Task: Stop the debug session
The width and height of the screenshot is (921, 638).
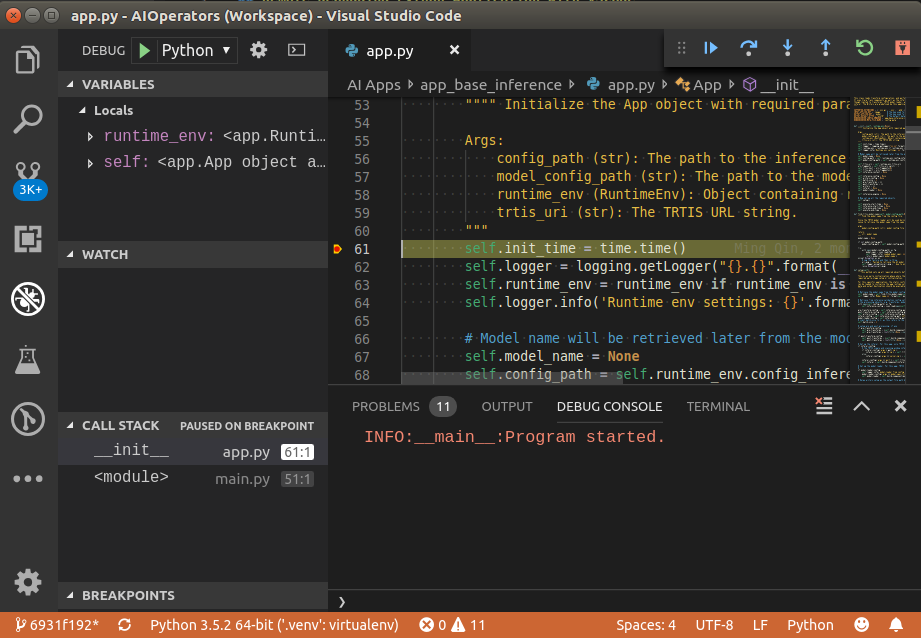Action: tap(901, 48)
